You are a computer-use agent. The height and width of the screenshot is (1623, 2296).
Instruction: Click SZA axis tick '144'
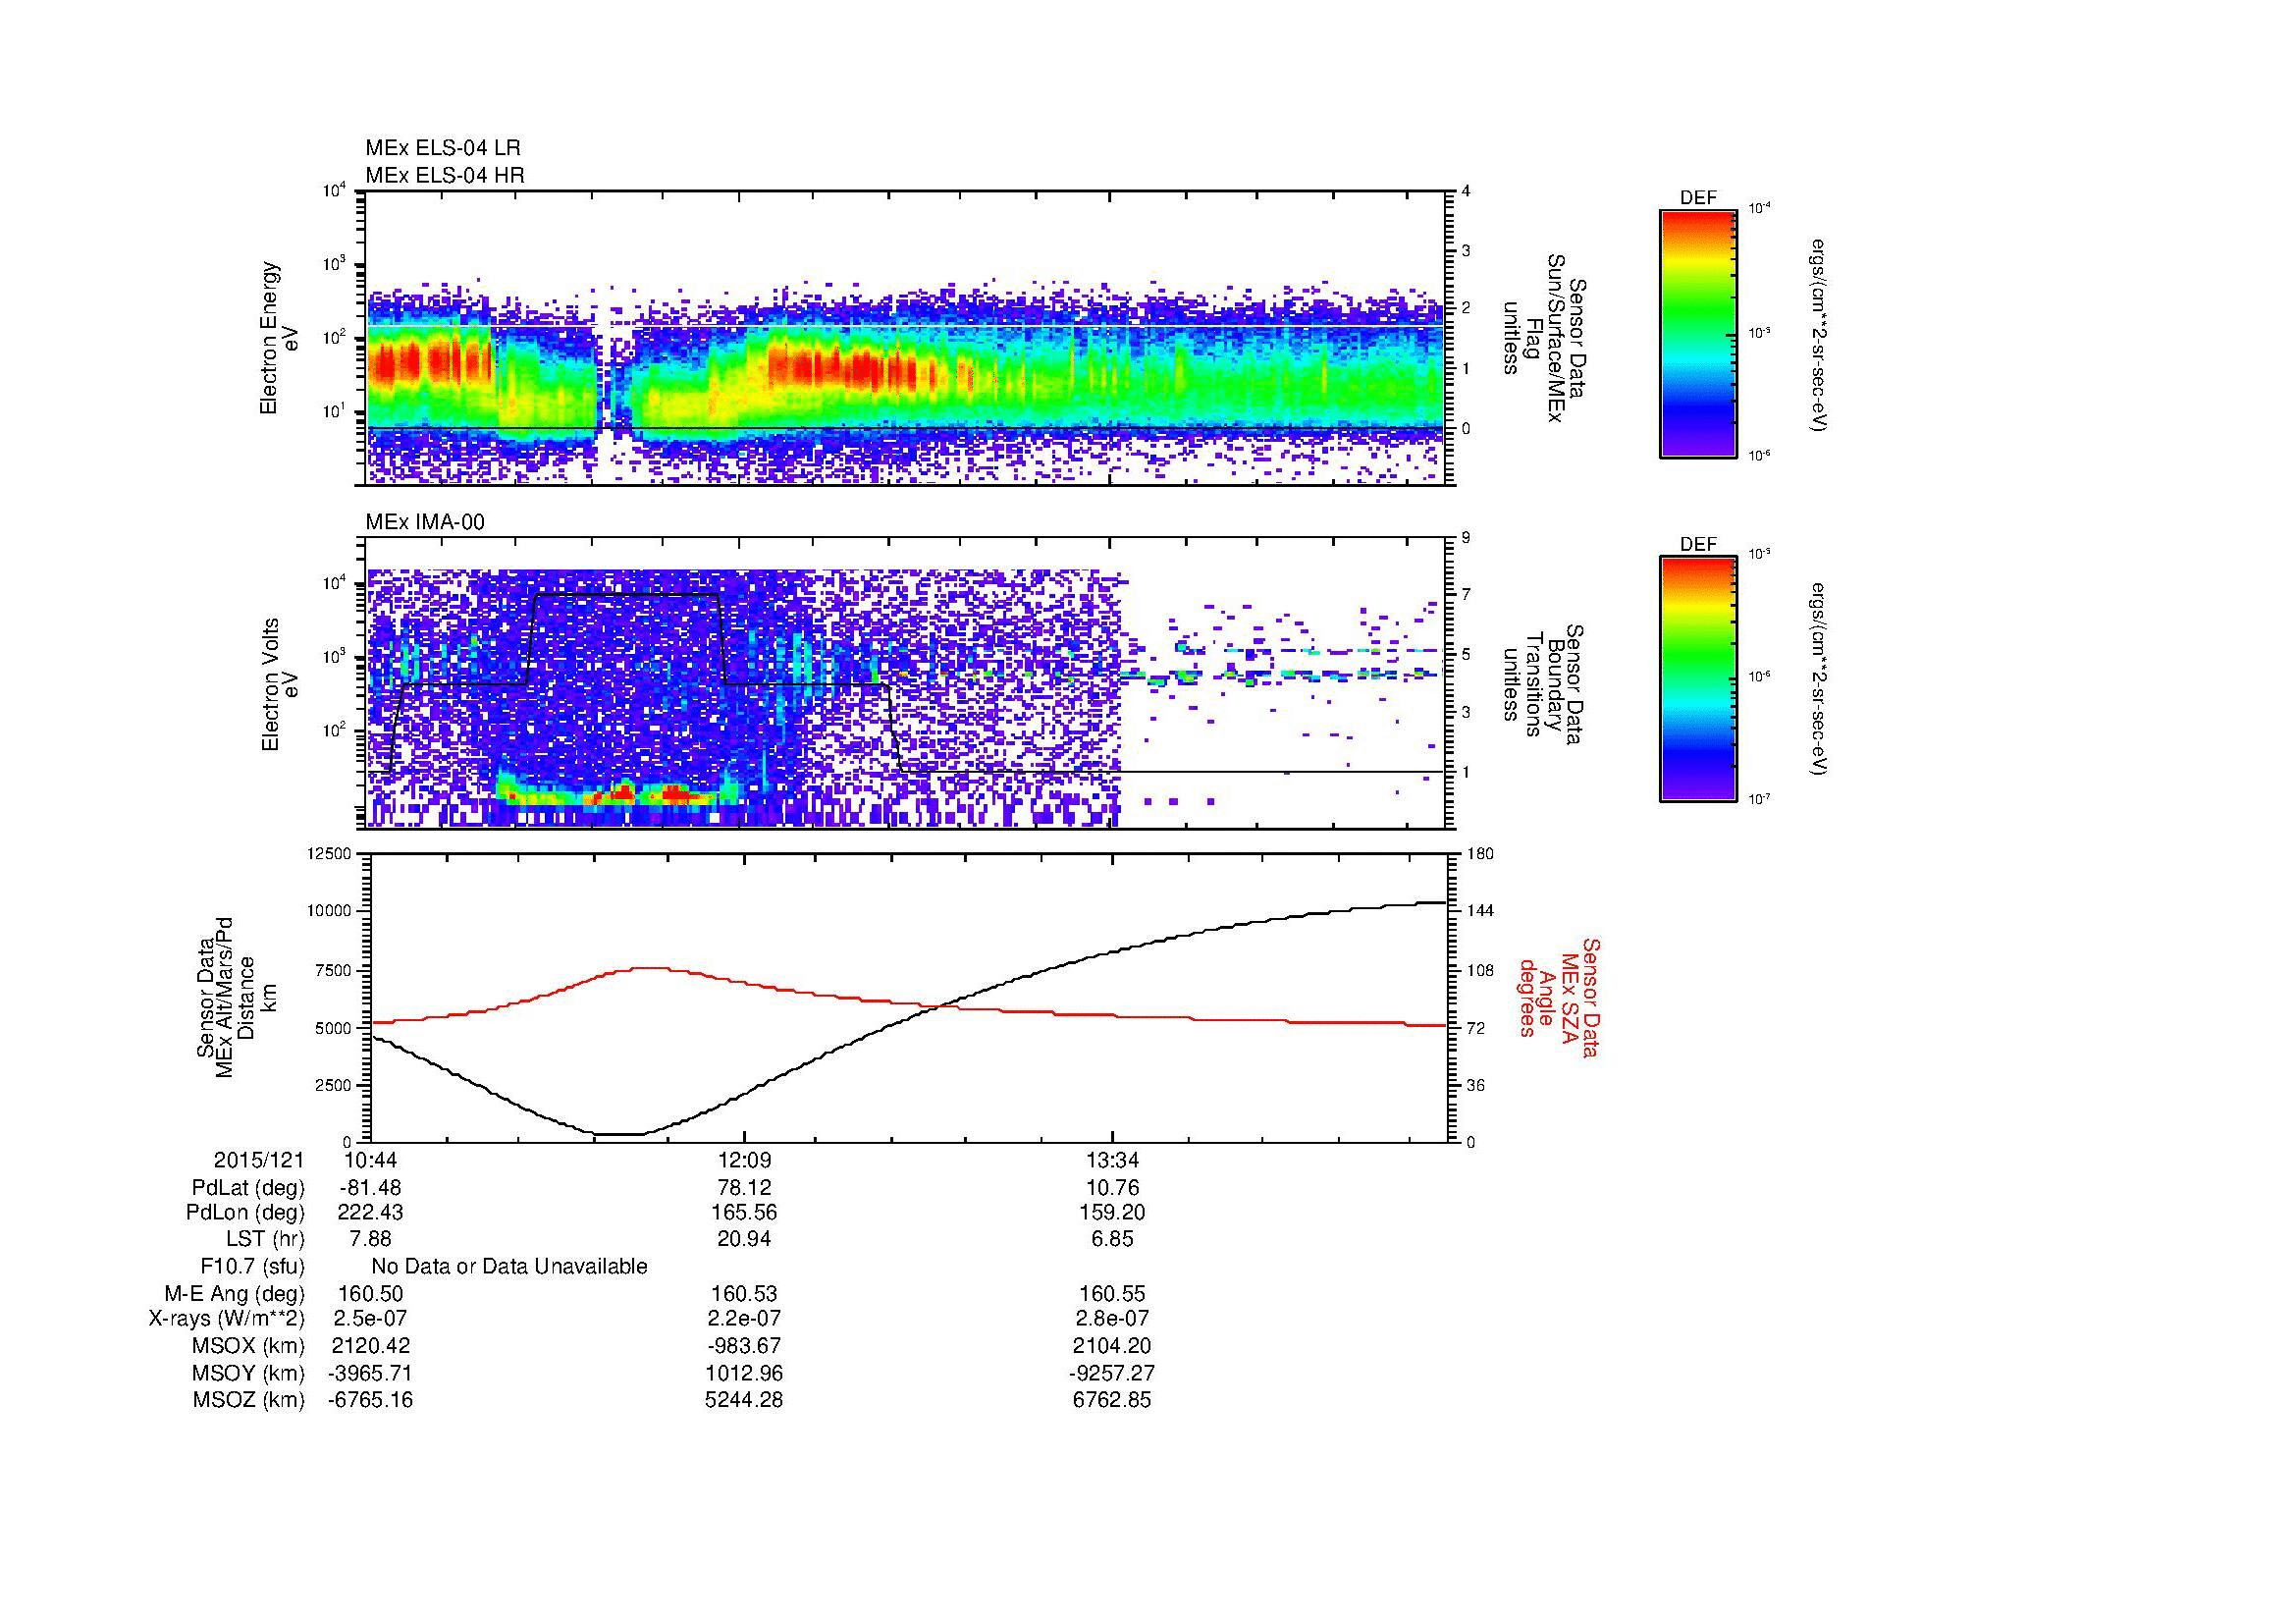[1480, 912]
